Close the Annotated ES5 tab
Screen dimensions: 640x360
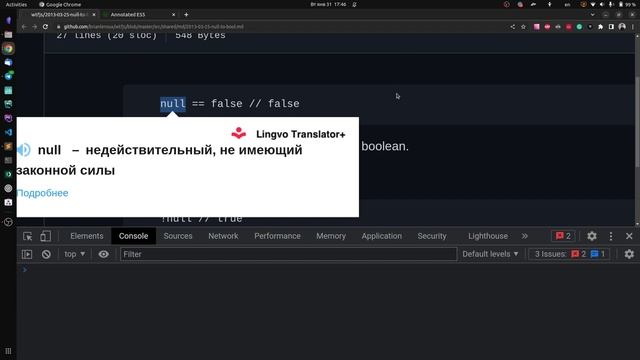(173, 14)
